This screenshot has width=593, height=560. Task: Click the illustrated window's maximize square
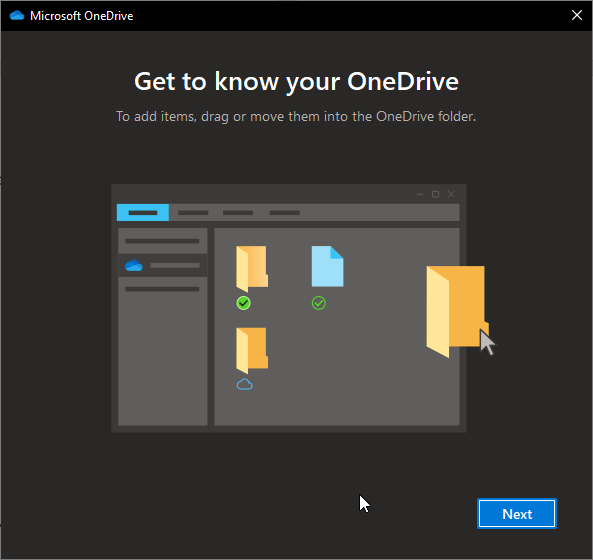pos(435,194)
